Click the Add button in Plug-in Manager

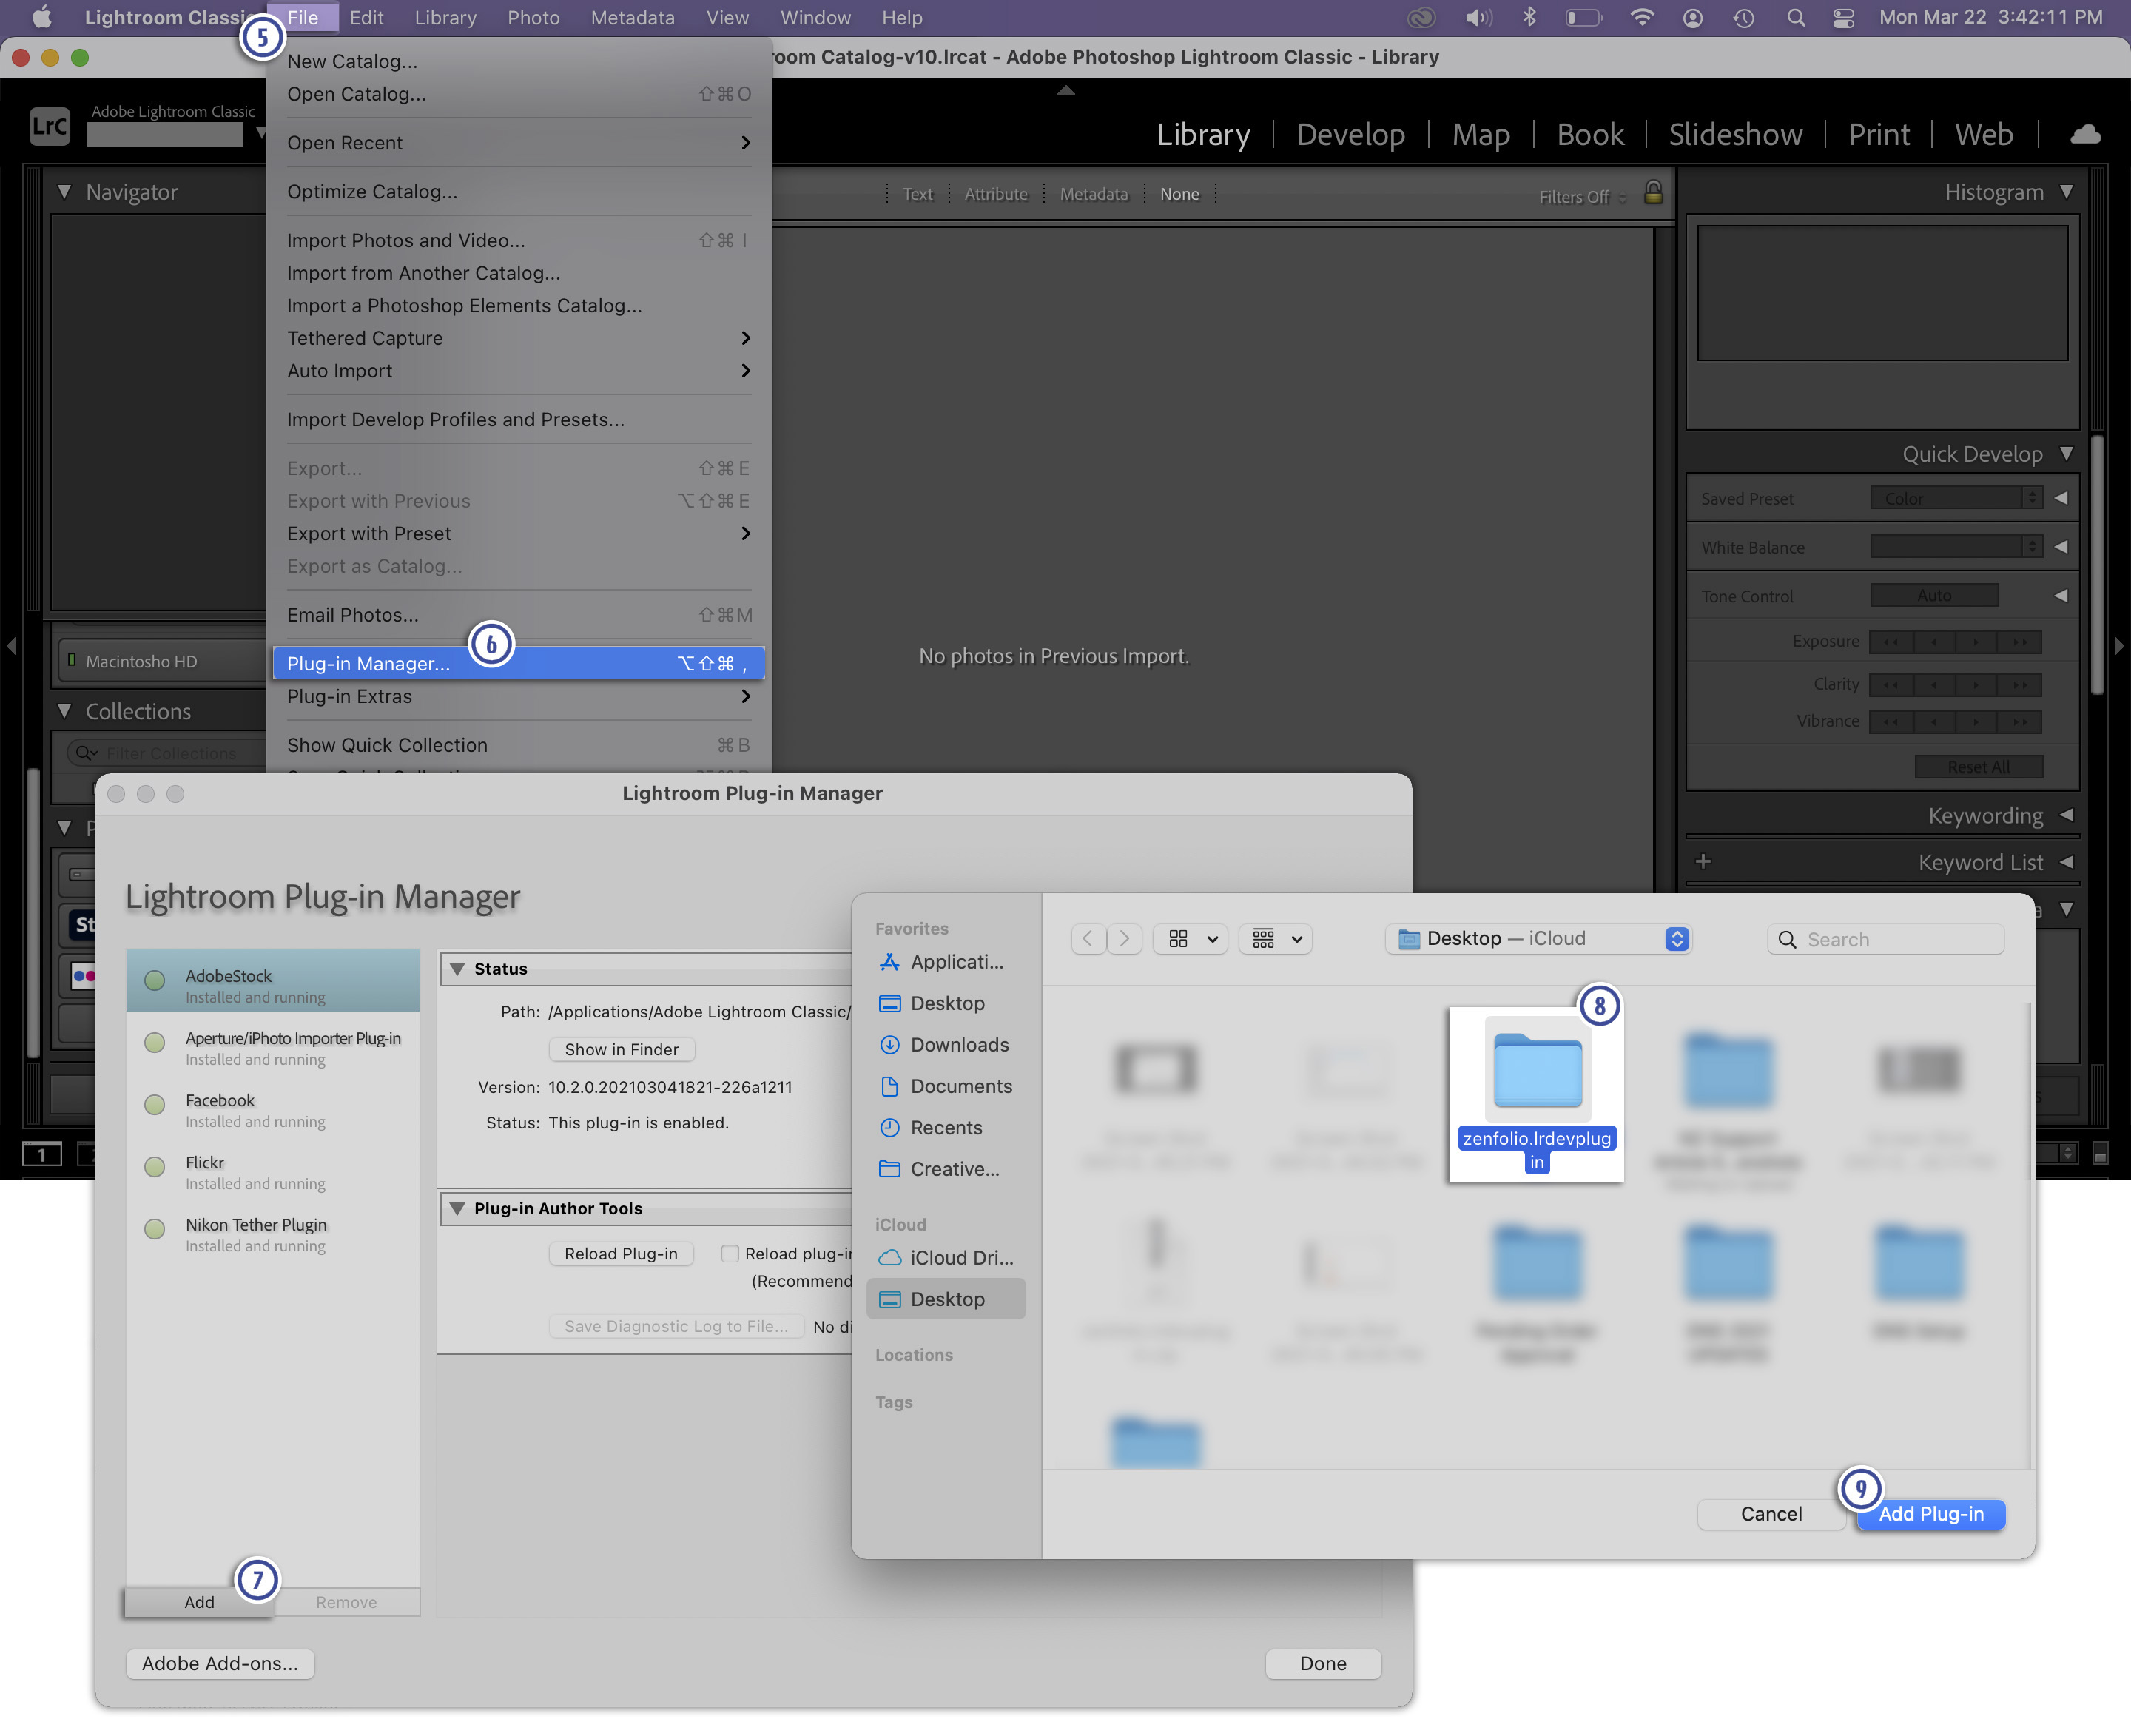tap(199, 1601)
